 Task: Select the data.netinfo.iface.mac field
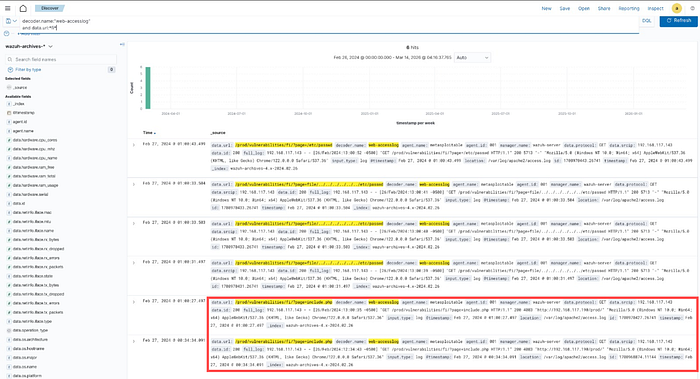[x=32, y=212]
